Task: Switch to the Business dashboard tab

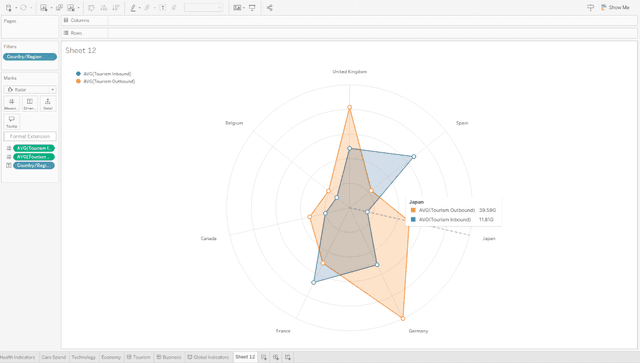Action: 169,357
